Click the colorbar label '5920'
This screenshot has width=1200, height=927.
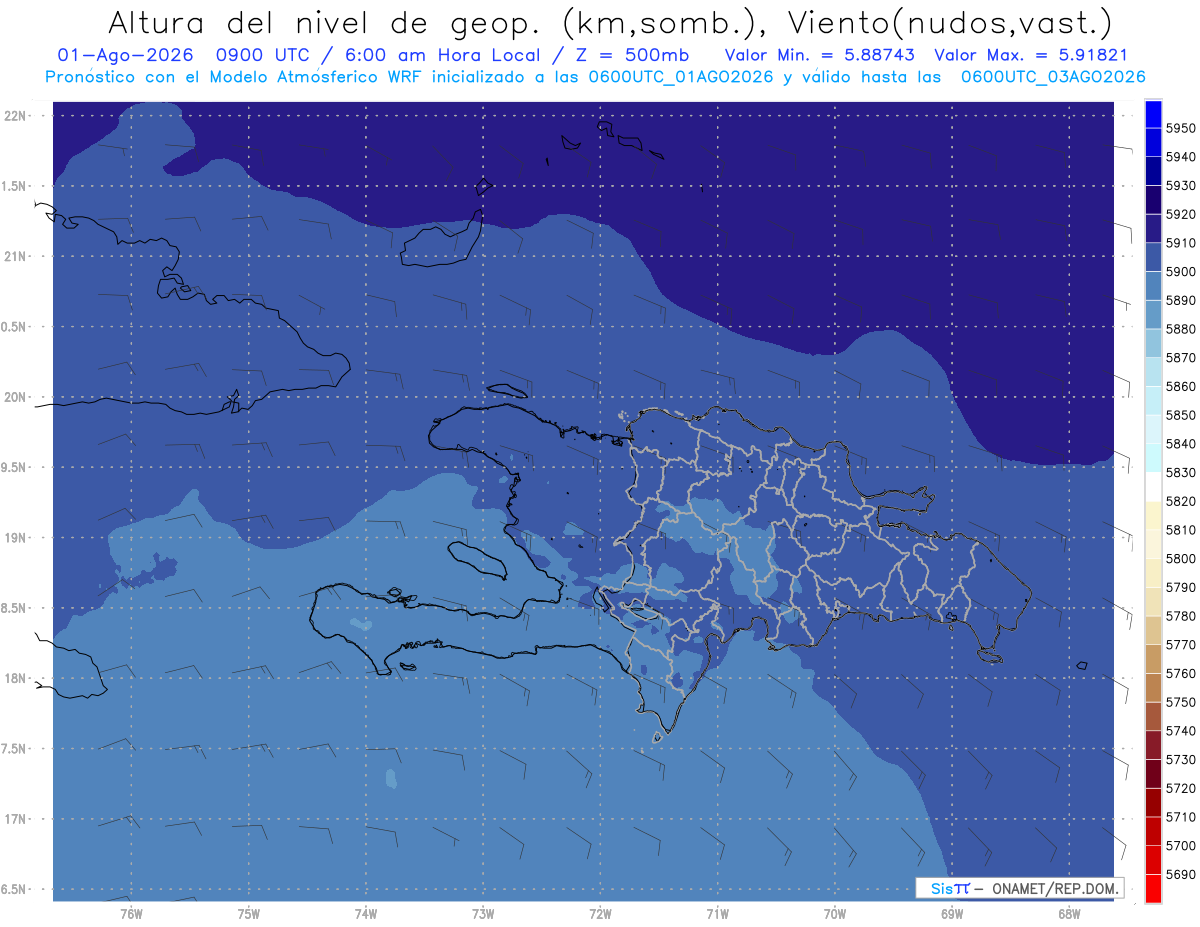pyautogui.click(x=1180, y=214)
